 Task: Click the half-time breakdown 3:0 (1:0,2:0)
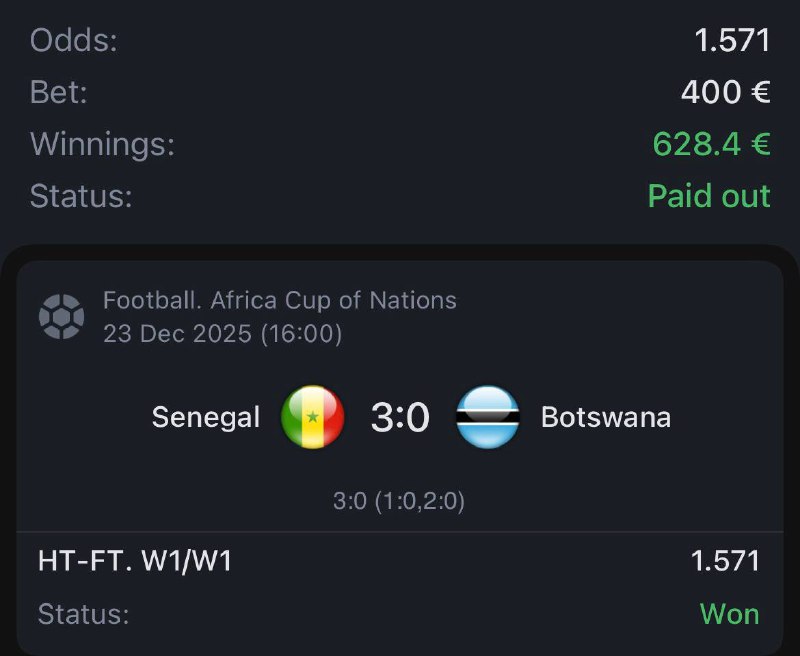(x=399, y=501)
